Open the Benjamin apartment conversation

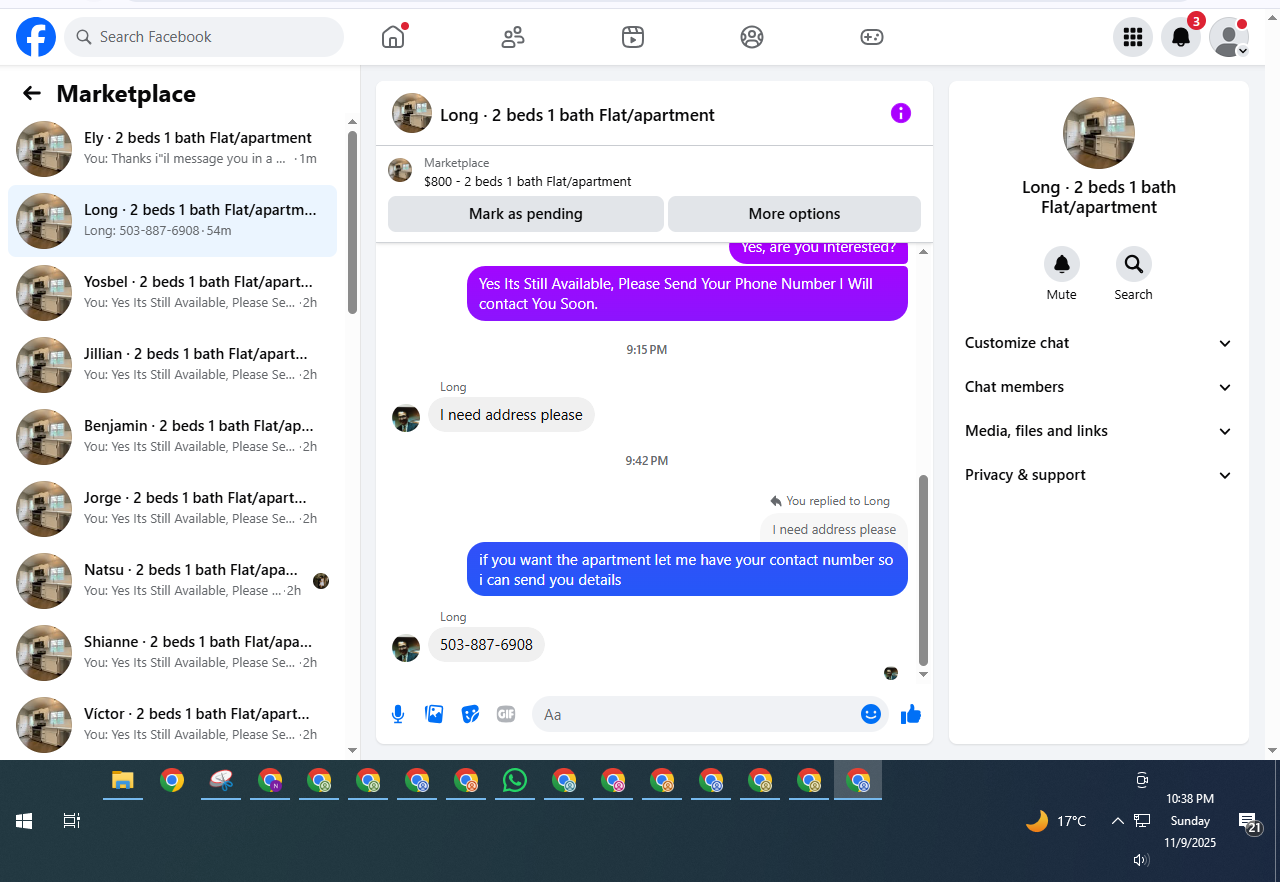(172, 437)
